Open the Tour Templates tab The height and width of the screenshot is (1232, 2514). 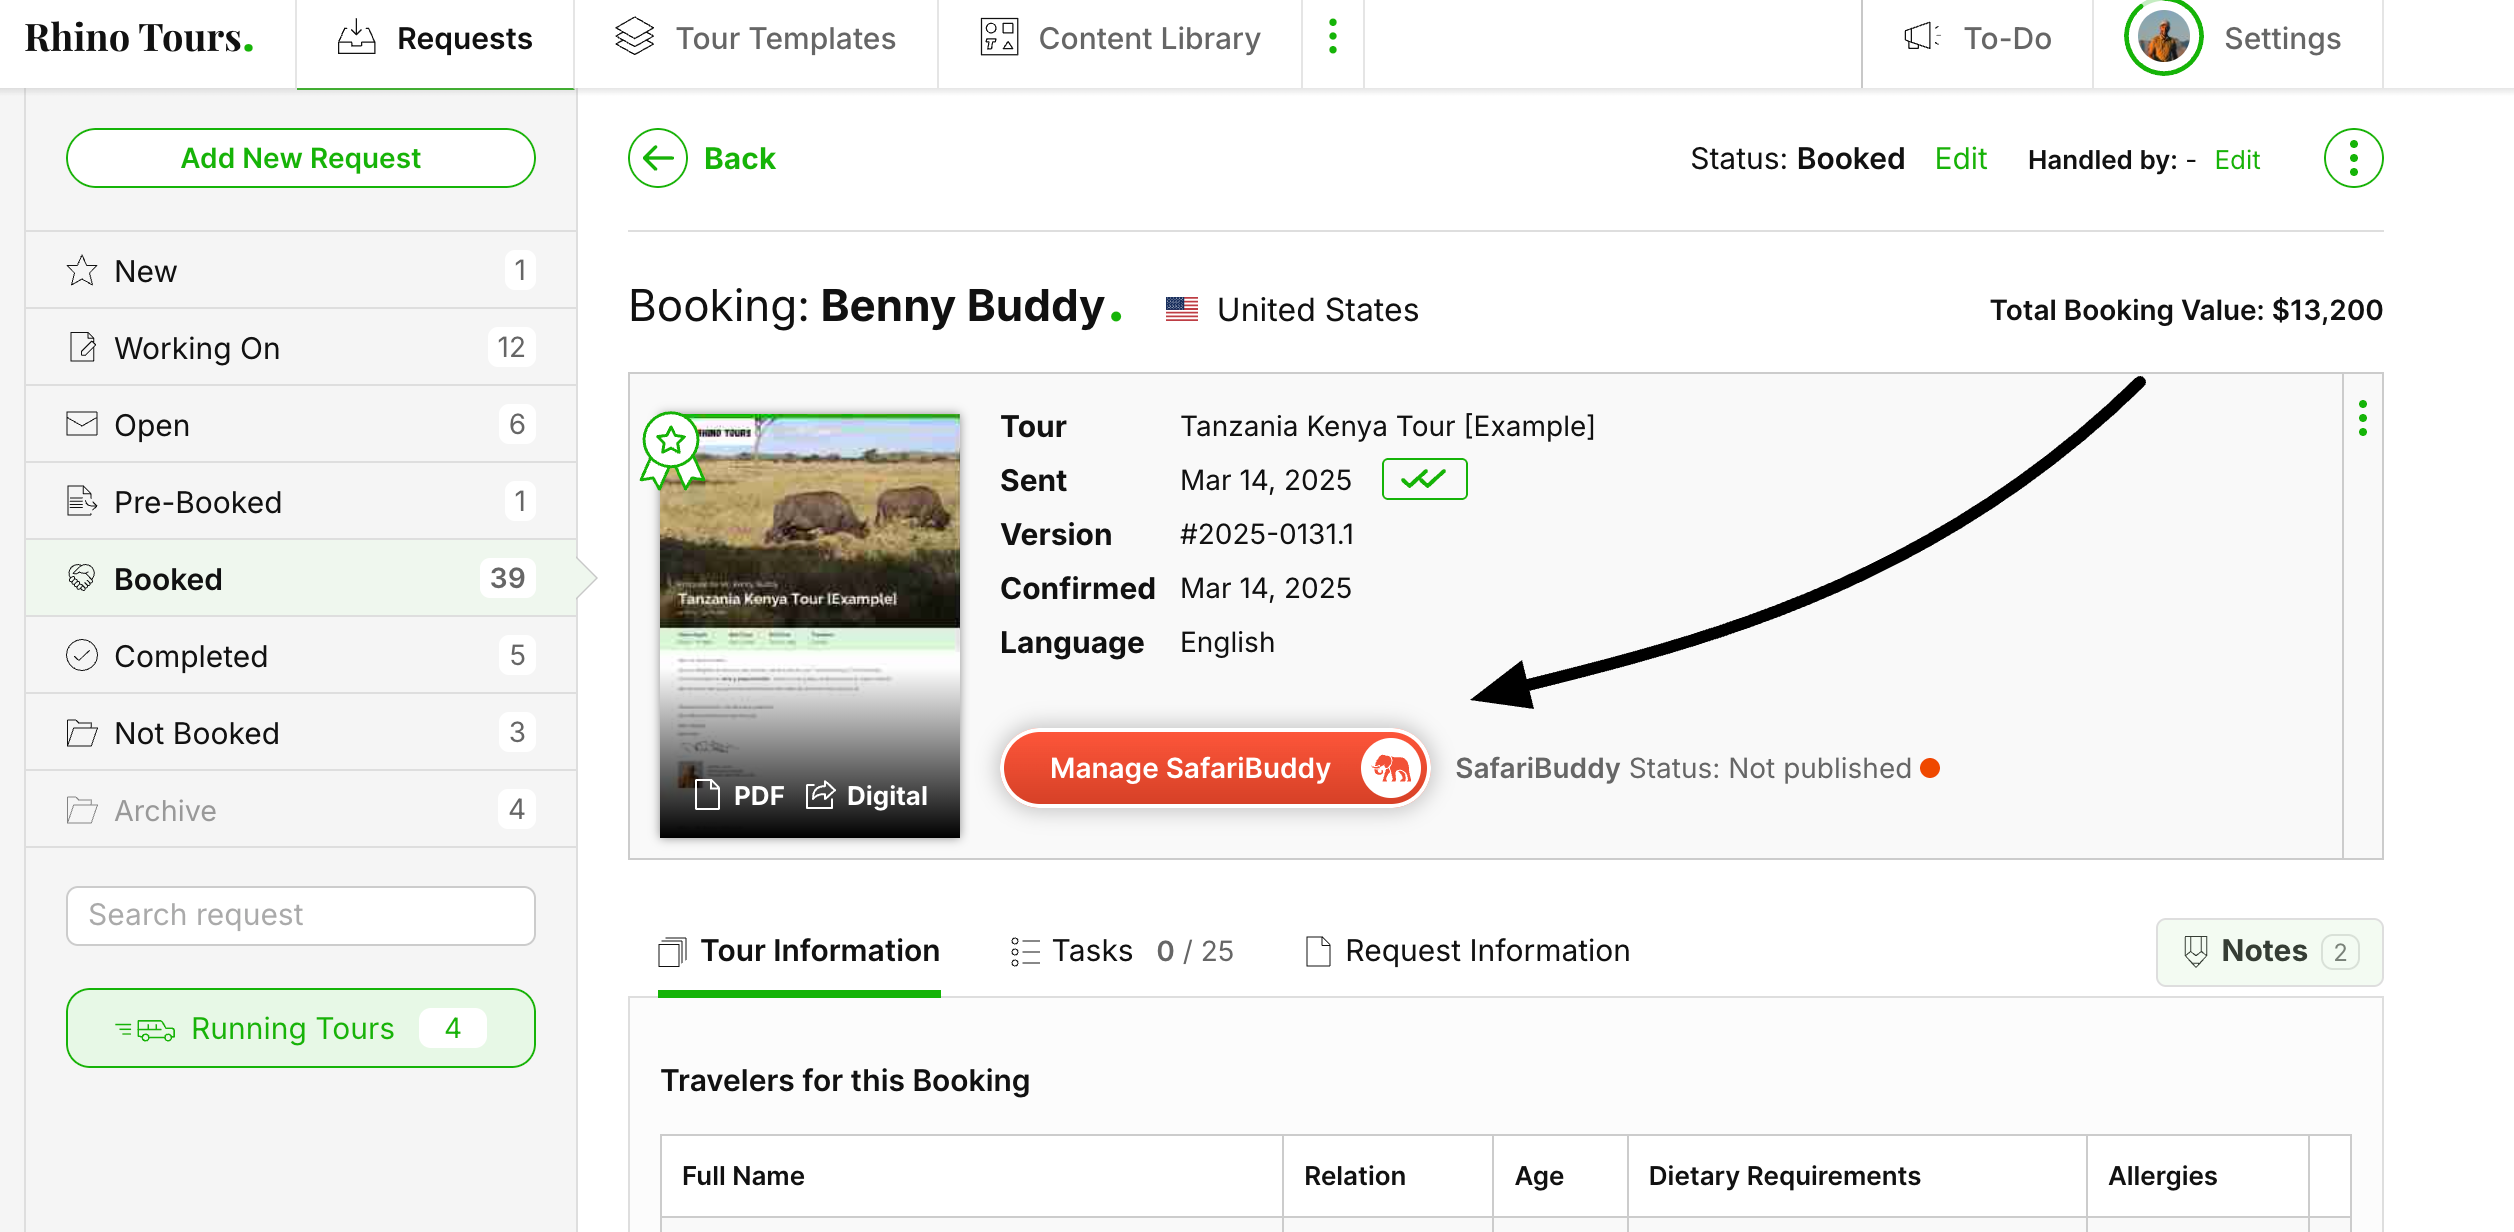coord(756,38)
